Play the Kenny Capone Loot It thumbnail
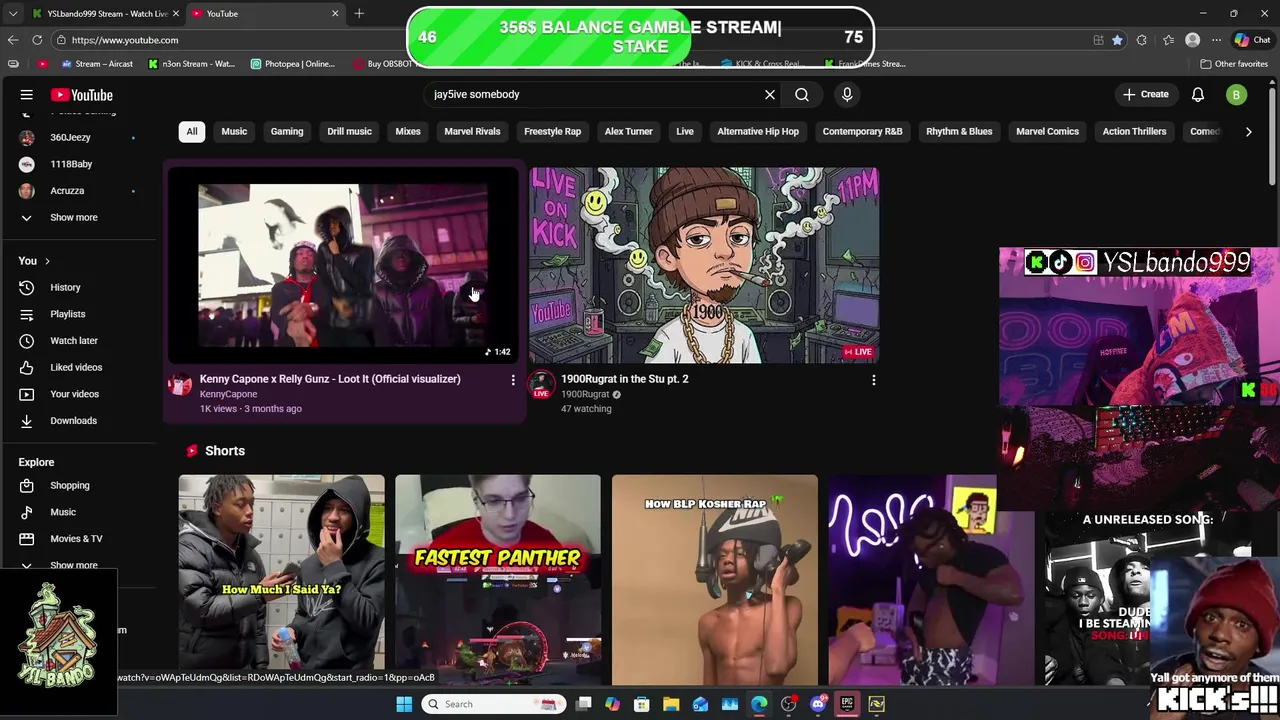 coord(343,265)
